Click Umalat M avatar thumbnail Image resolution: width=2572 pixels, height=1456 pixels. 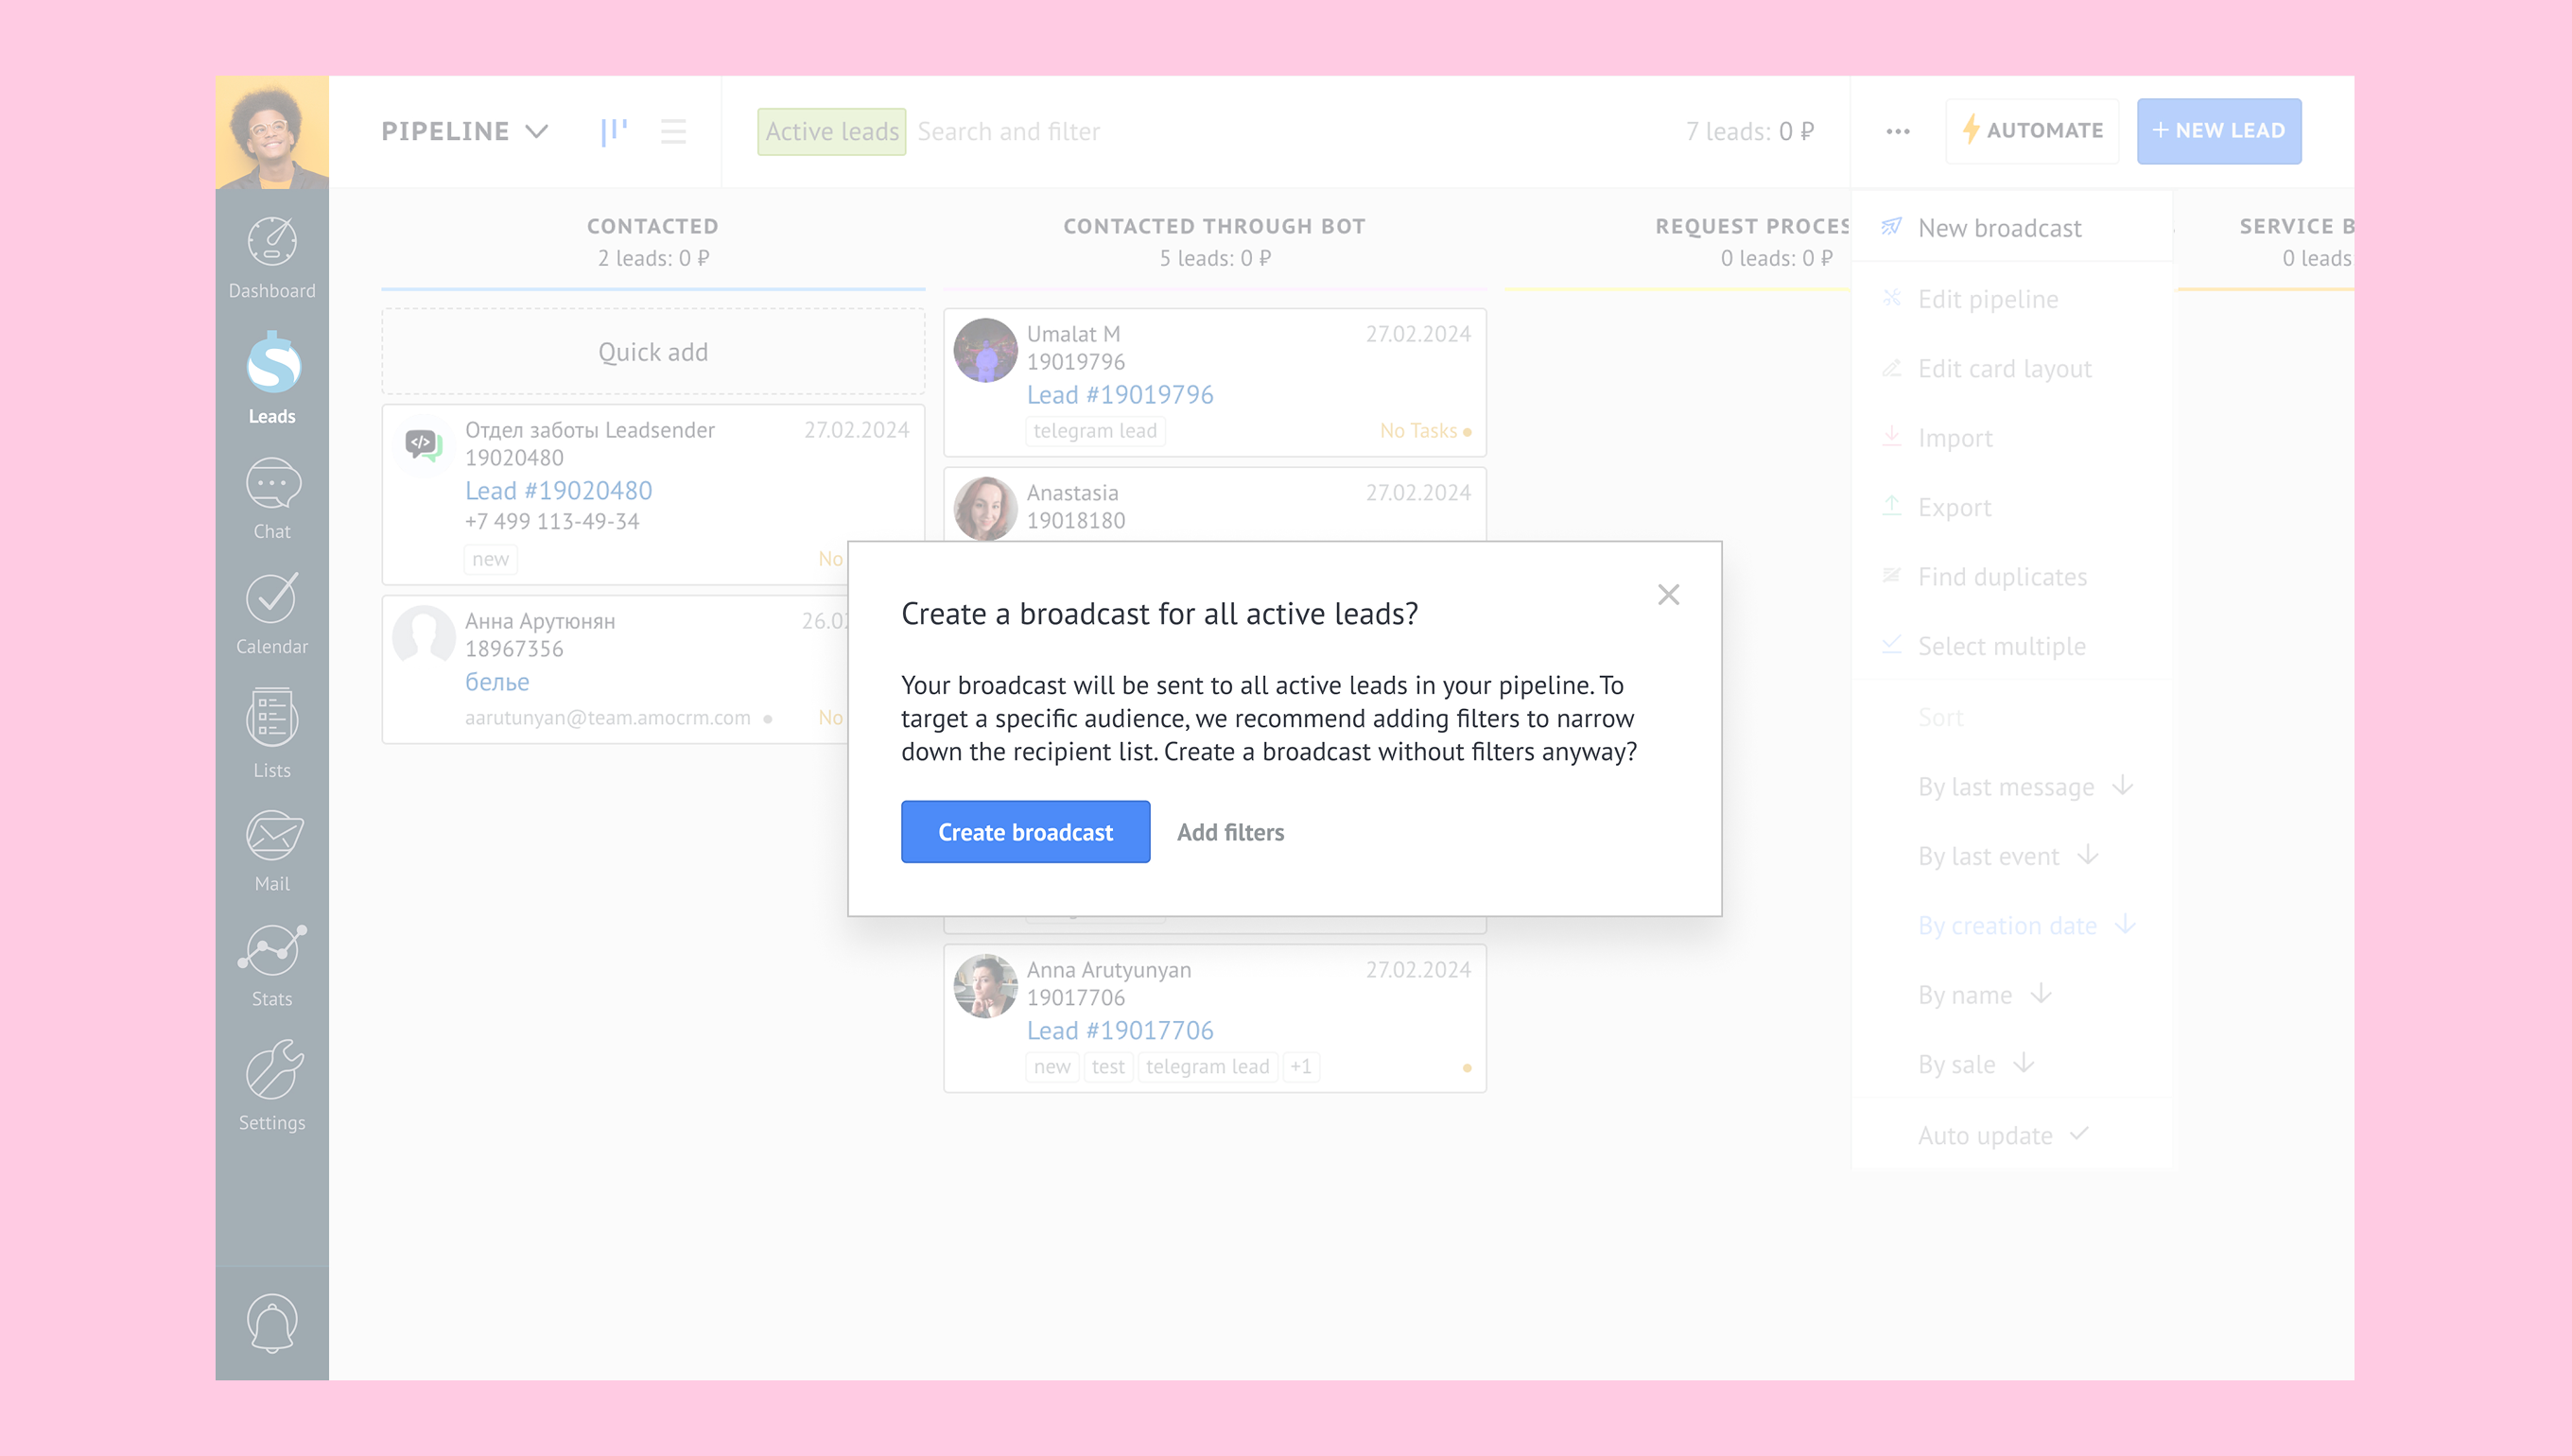pyautogui.click(x=985, y=350)
